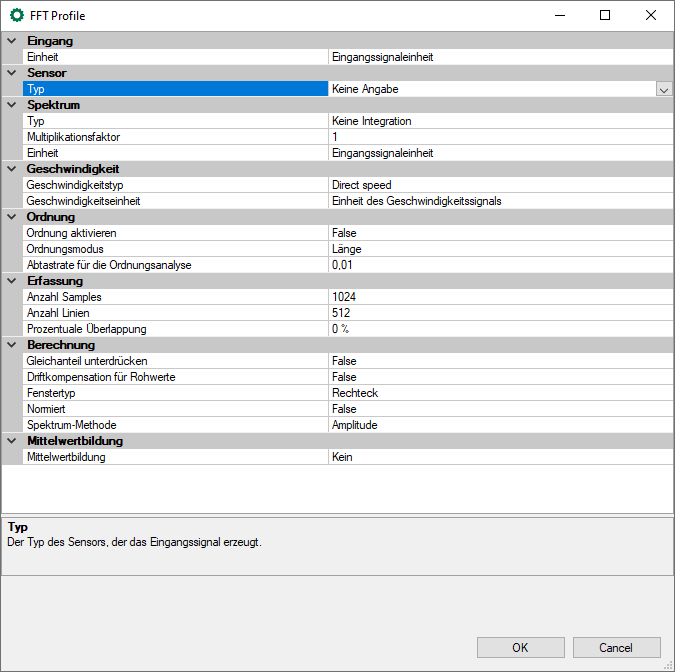The image size is (675, 672).
Task: Select the Prozentuale Überlappung property row
Action: coord(175,329)
